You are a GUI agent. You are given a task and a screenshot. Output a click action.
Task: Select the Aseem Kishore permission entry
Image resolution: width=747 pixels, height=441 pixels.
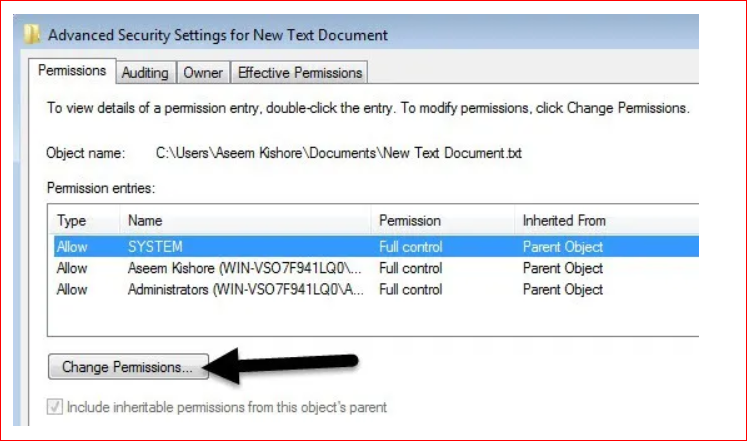(x=376, y=268)
